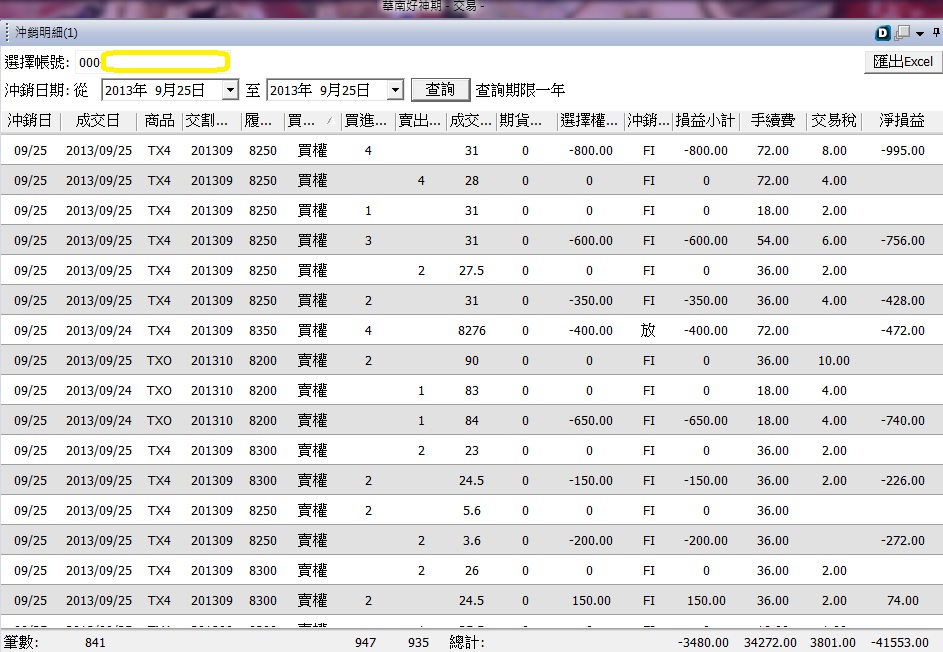
Task: Select the net loss cell -428.00
Action: click(x=903, y=300)
